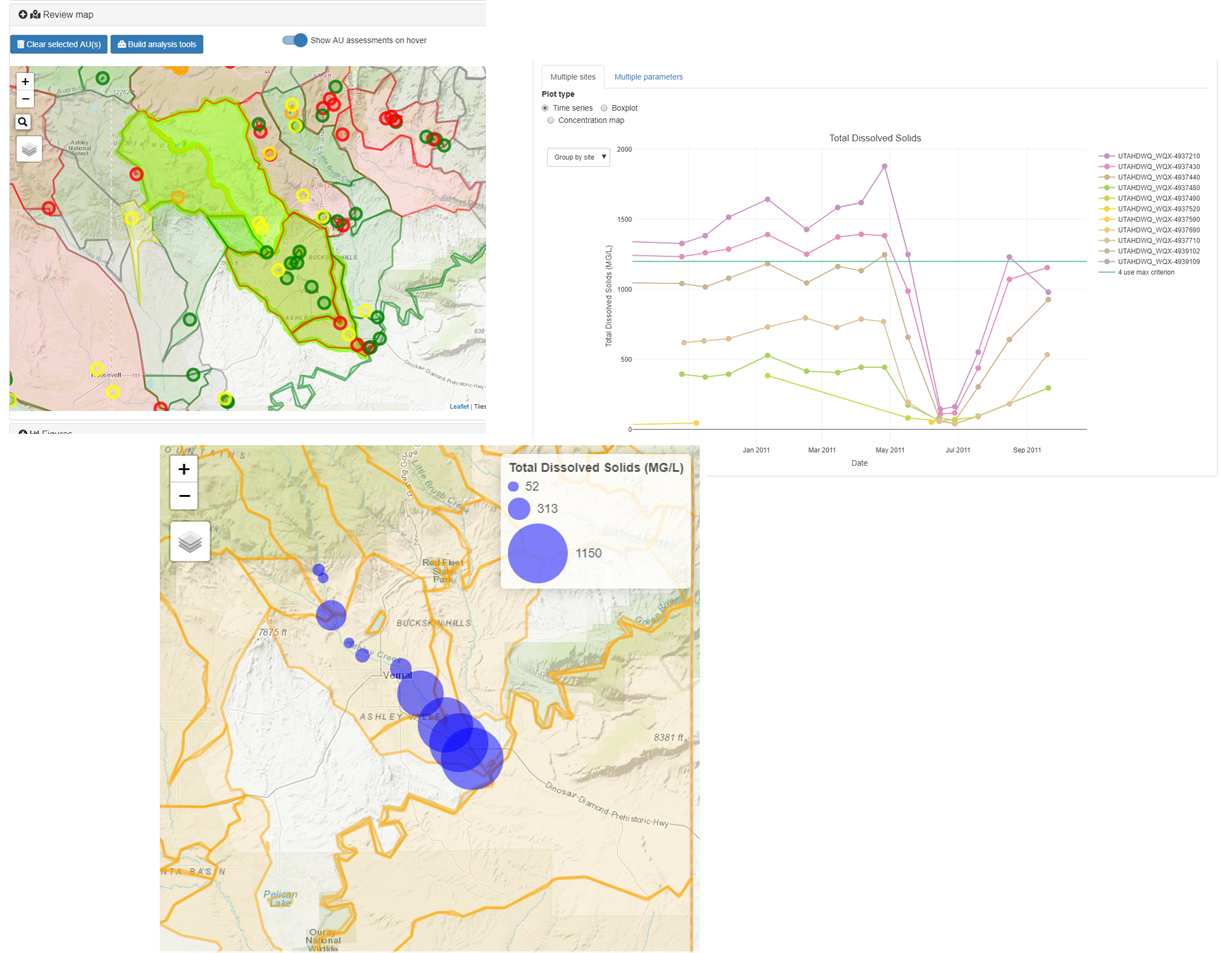The height and width of the screenshot is (953, 1222).
Task: Switch to the Multiple parameters tab
Action: (648, 77)
